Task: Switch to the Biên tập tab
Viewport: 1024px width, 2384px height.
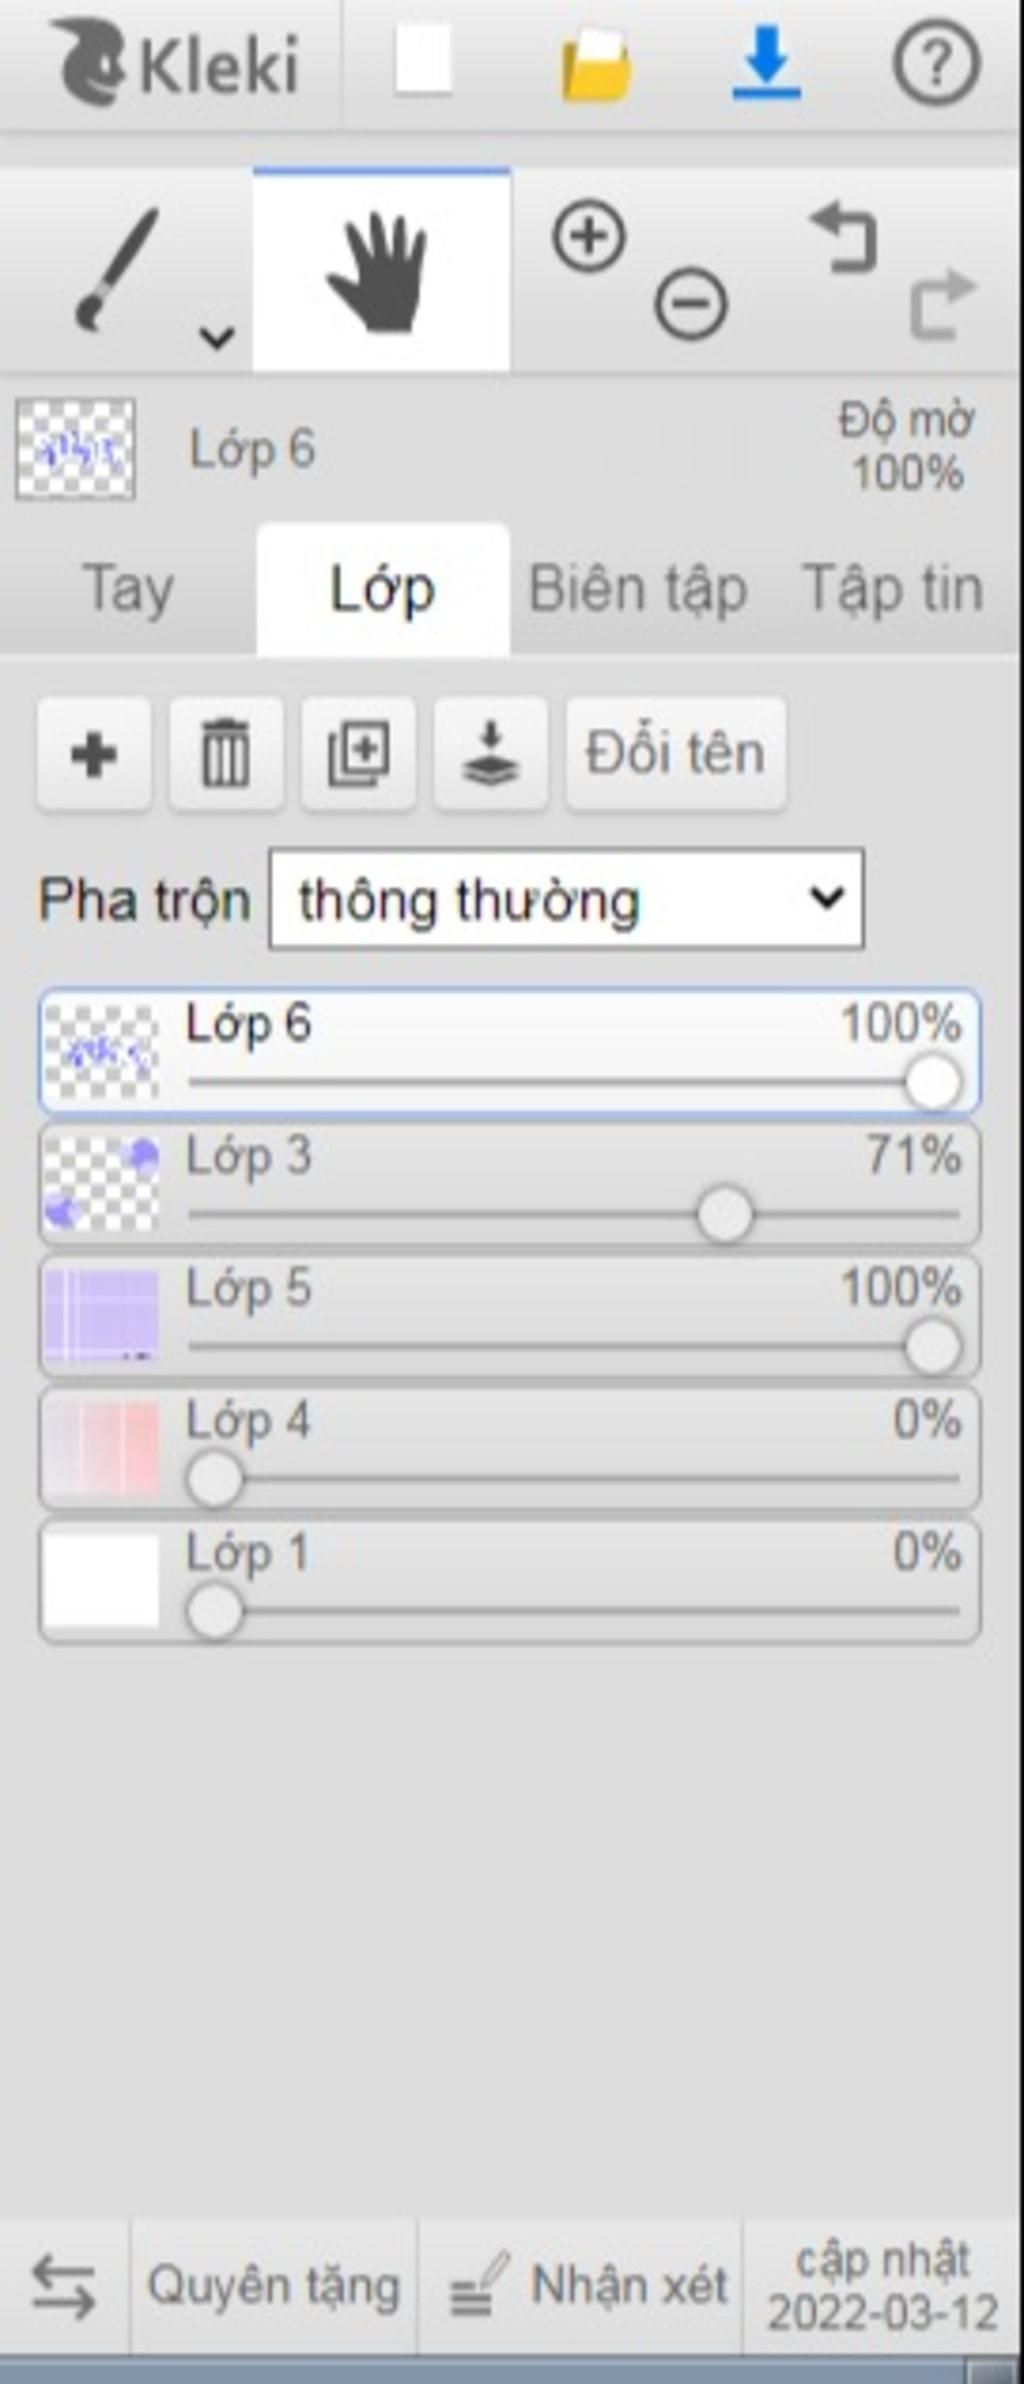Action: click(x=638, y=589)
